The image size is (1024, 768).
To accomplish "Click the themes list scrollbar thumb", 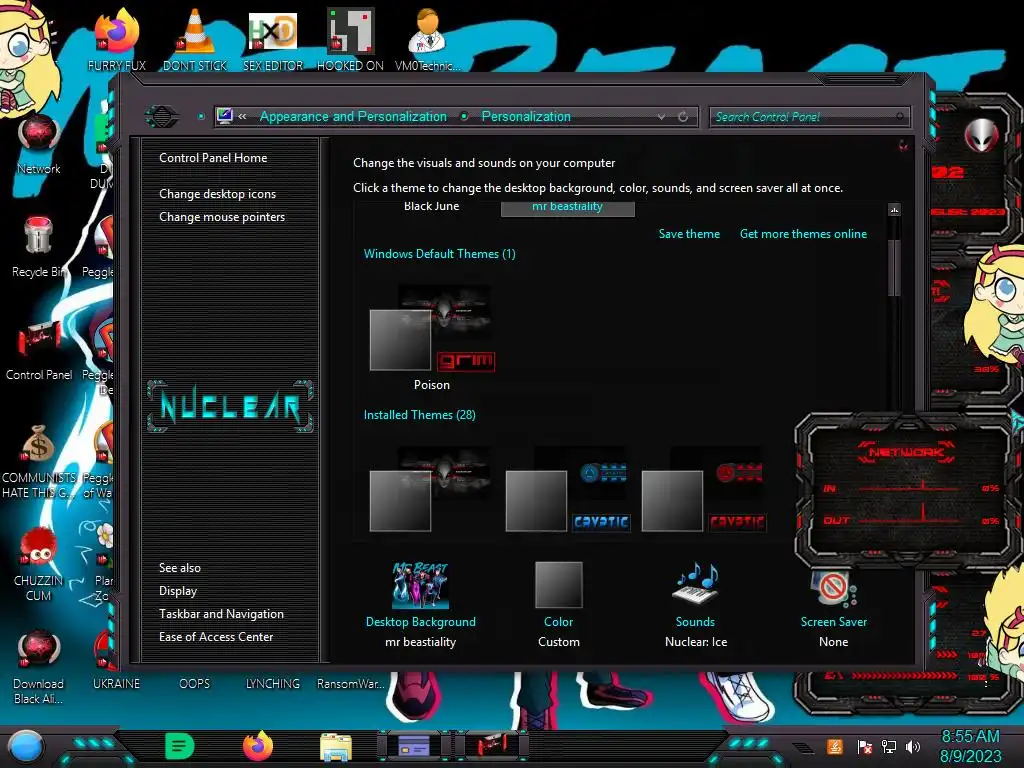I will click(894, 268).
